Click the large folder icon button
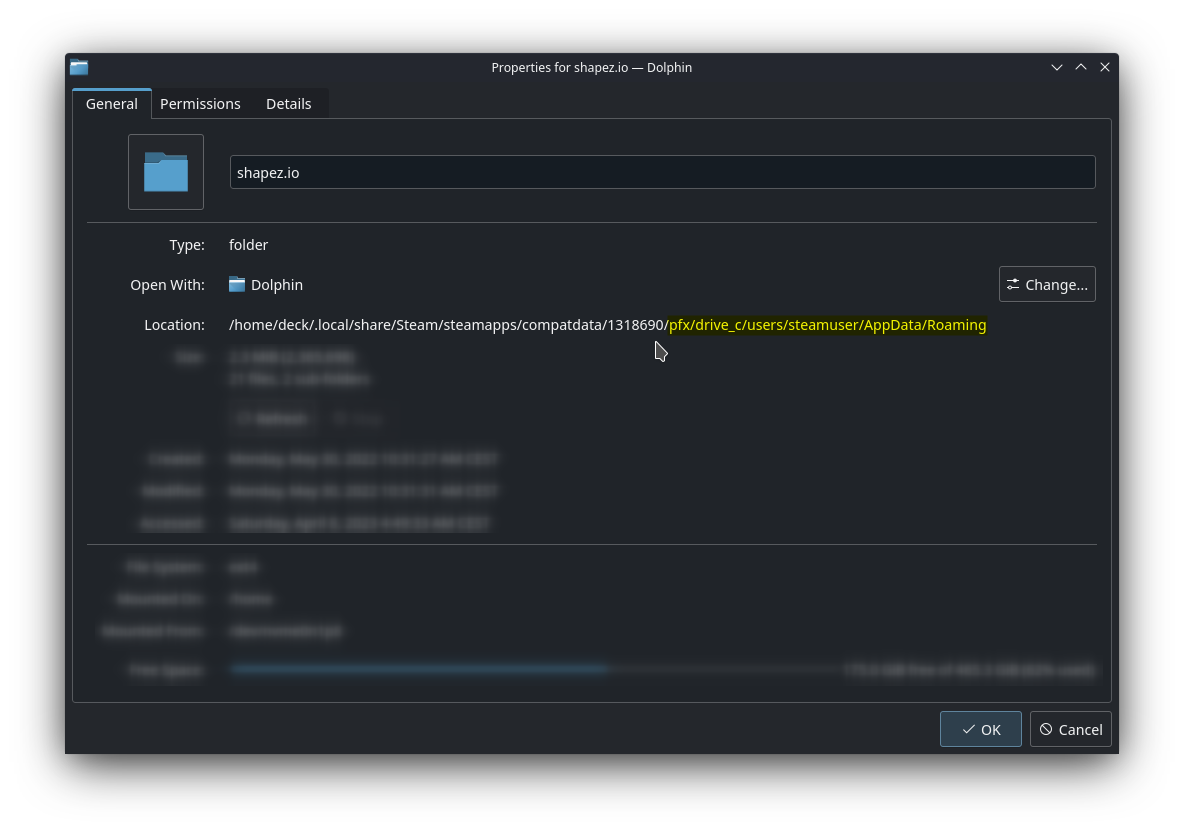 [x=165, y=172]
